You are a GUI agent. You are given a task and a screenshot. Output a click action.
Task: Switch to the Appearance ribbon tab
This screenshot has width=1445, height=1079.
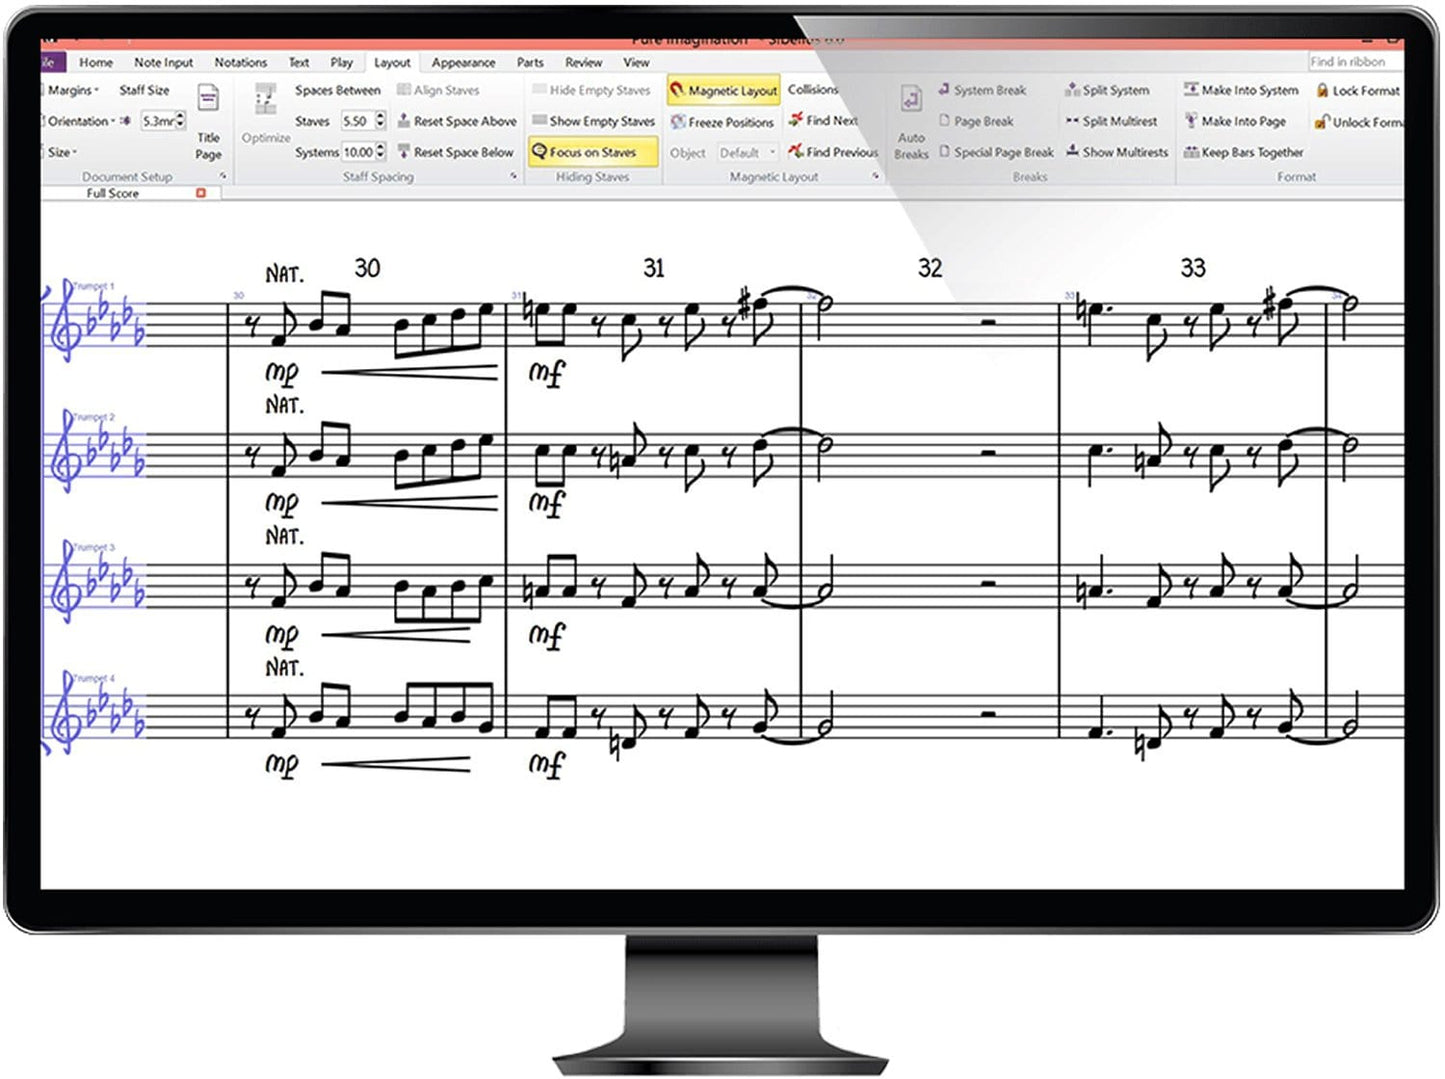pyautogui.click(x=463, y=62)
